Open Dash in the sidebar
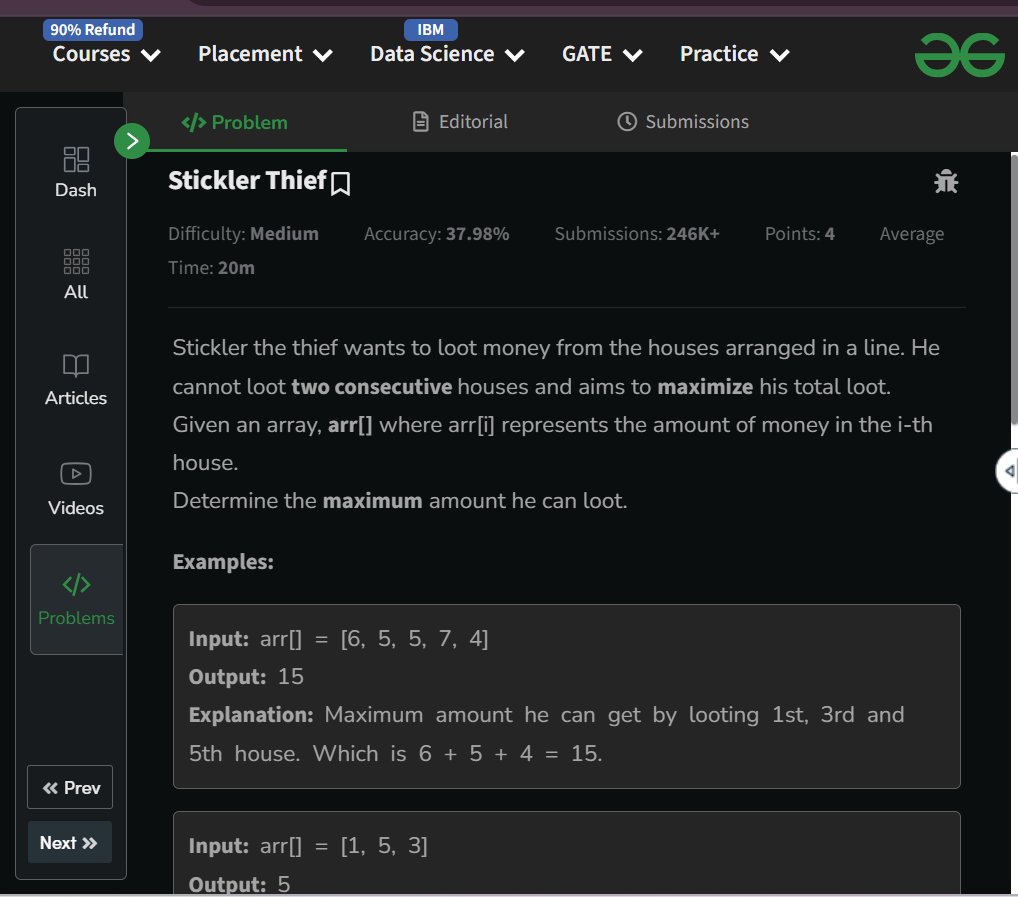 coord(76,172)
